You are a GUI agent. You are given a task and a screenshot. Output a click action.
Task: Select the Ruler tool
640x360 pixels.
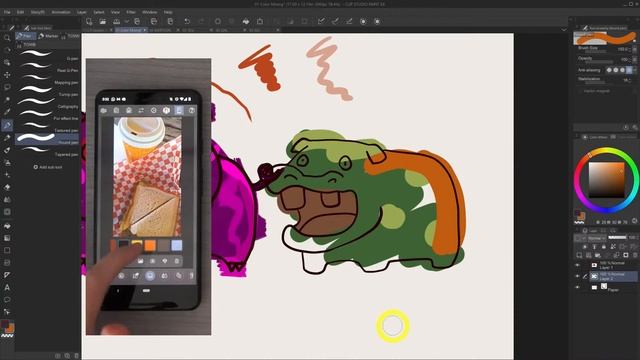pyautogui.click(x=7, y=275)
